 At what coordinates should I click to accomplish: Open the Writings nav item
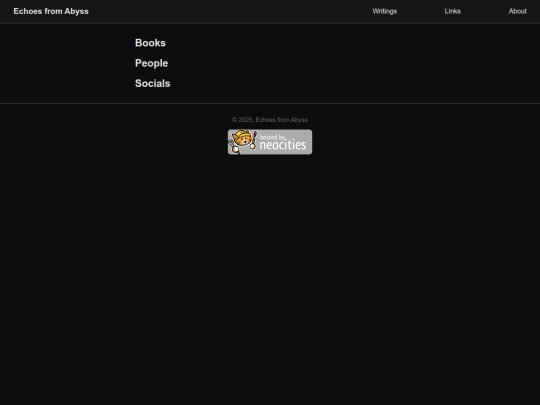point(384,11)
